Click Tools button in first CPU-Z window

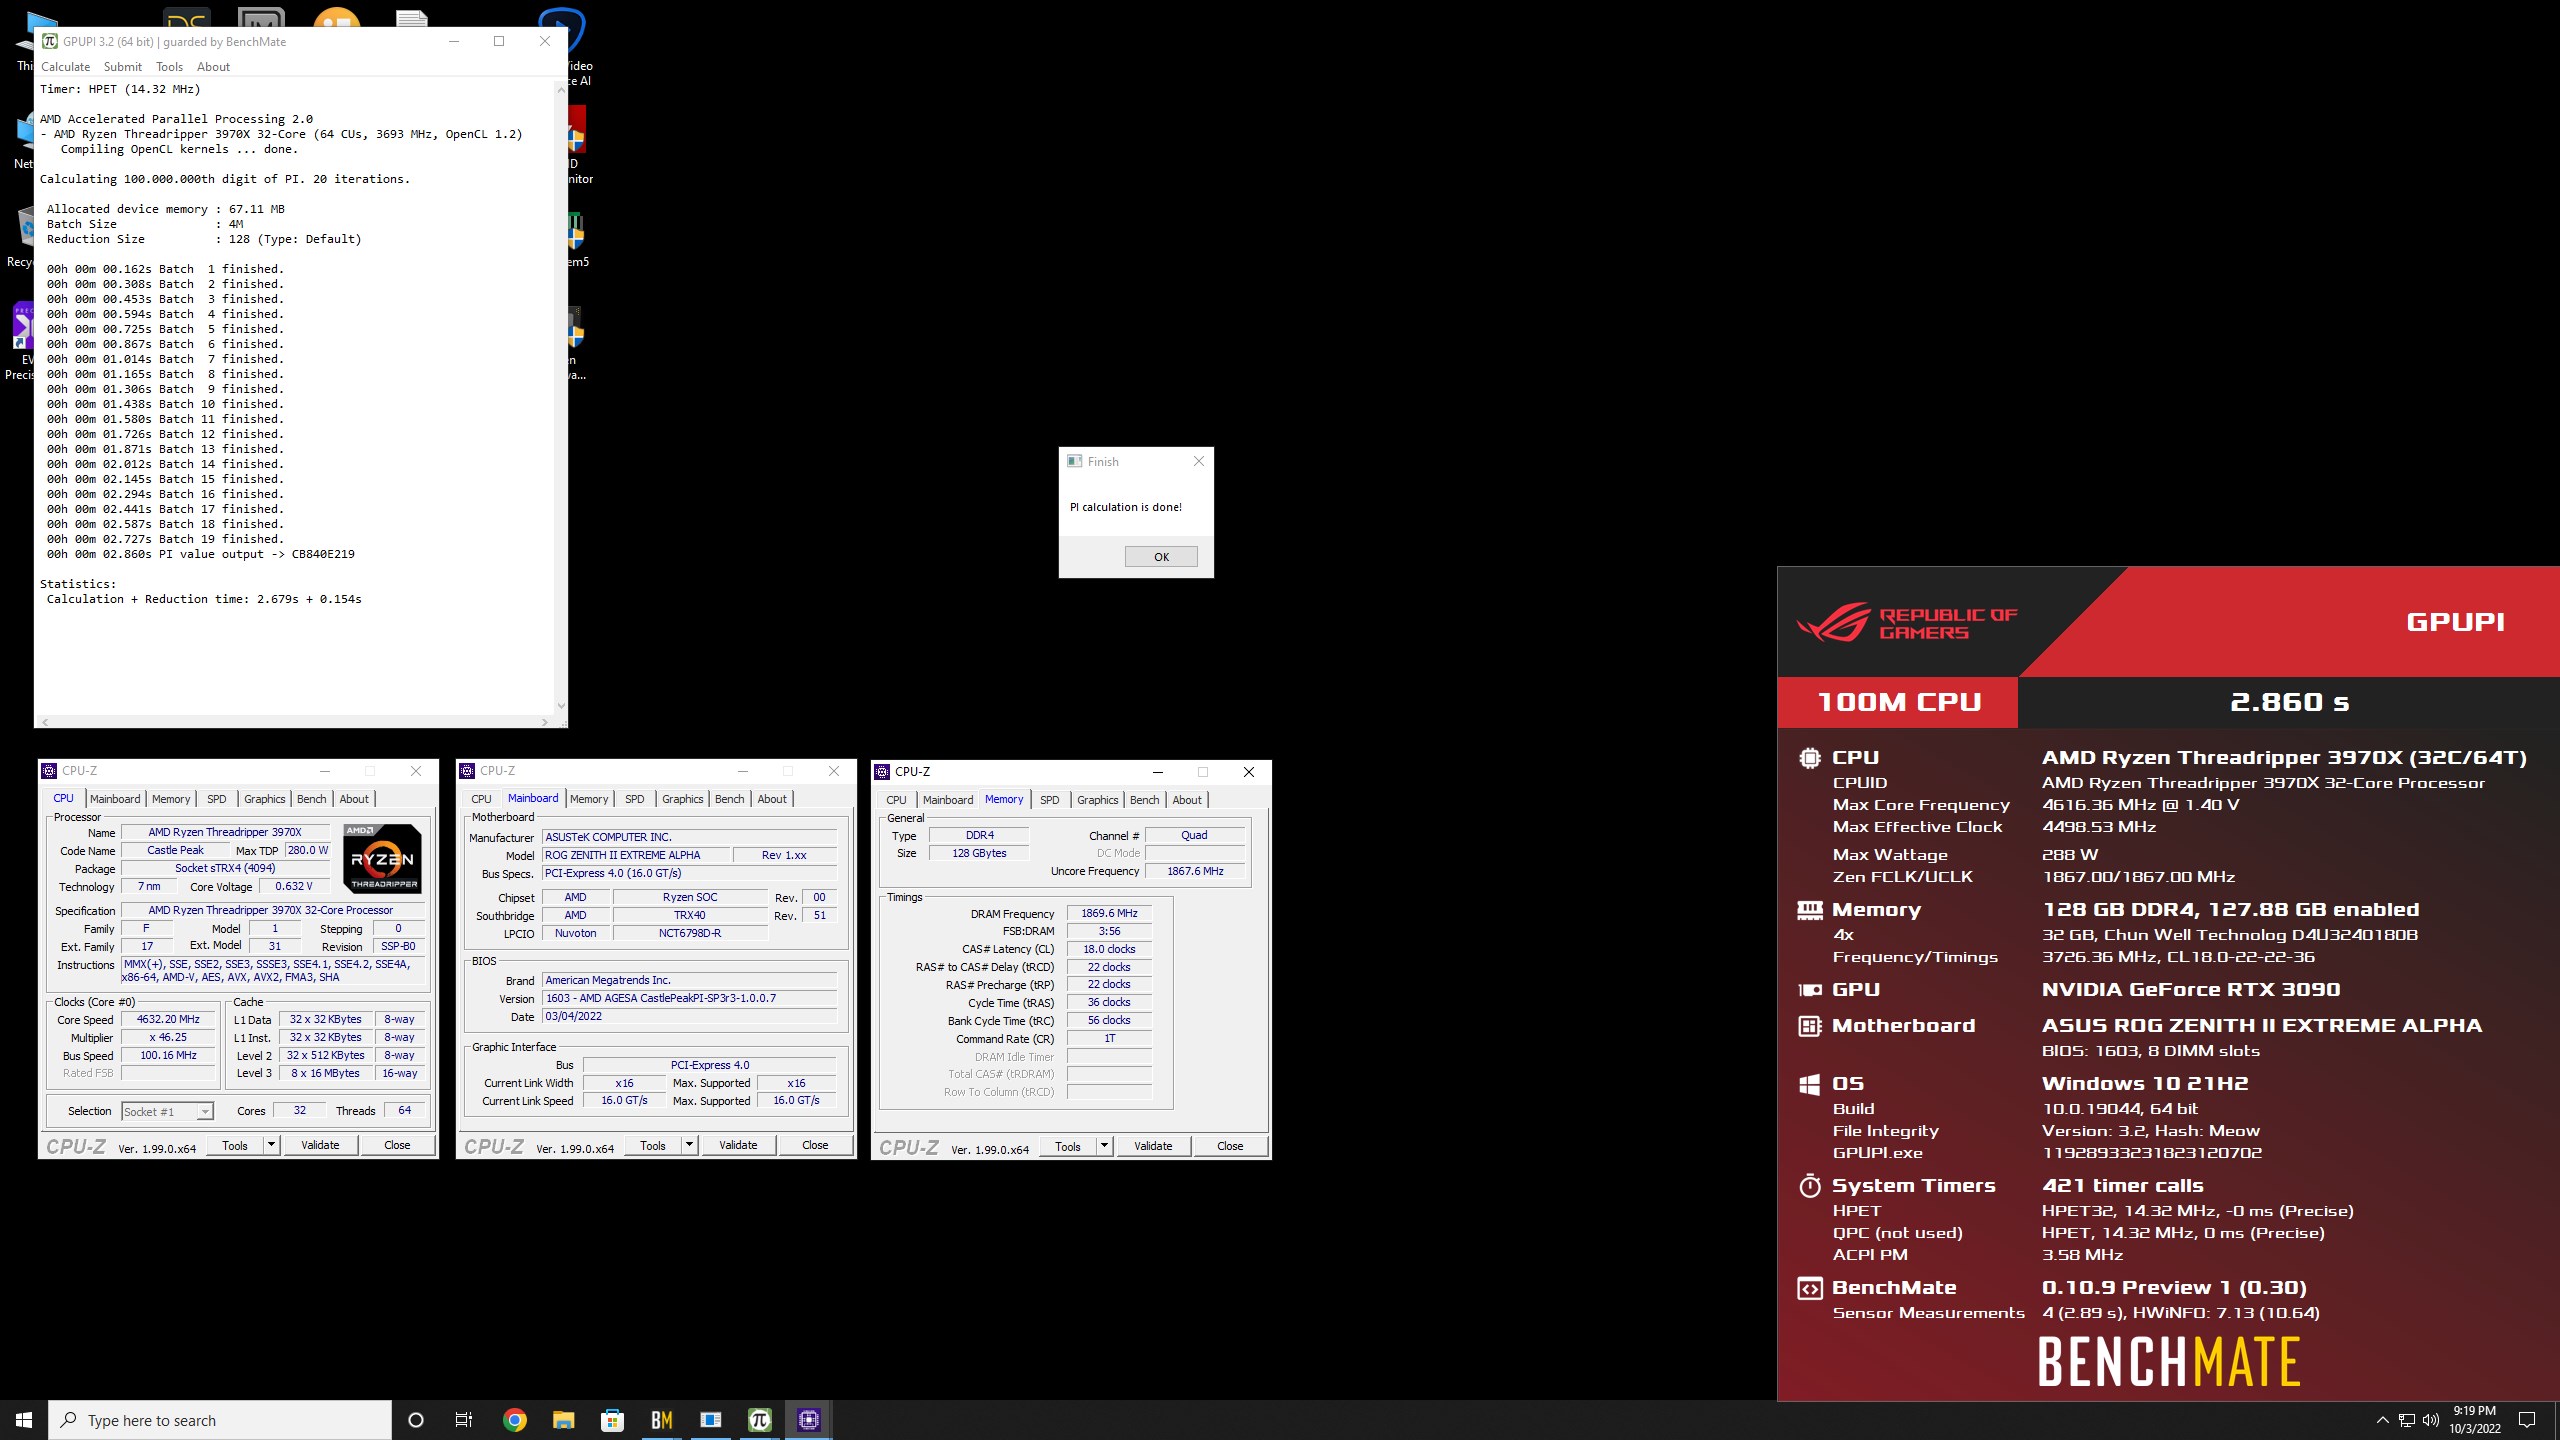(235, 1146)
